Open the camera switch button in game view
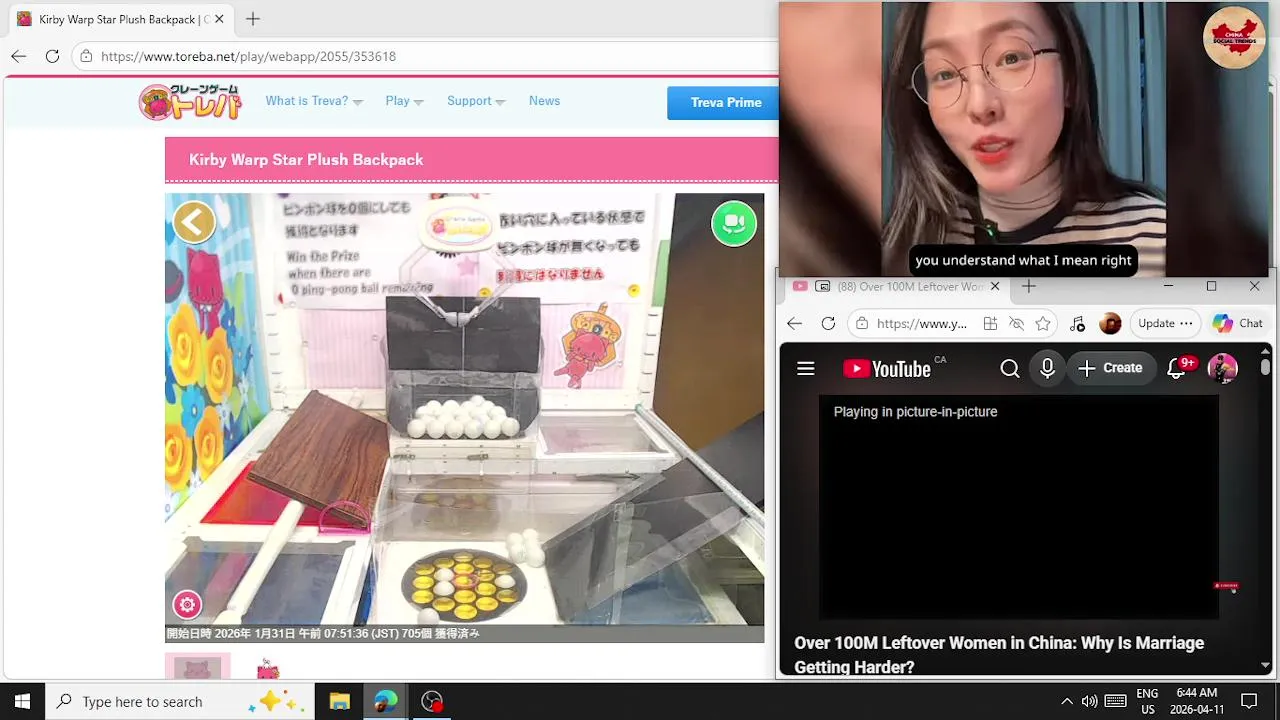The height and width of the screenshot is (720, 1280). (x=734, y=223)
